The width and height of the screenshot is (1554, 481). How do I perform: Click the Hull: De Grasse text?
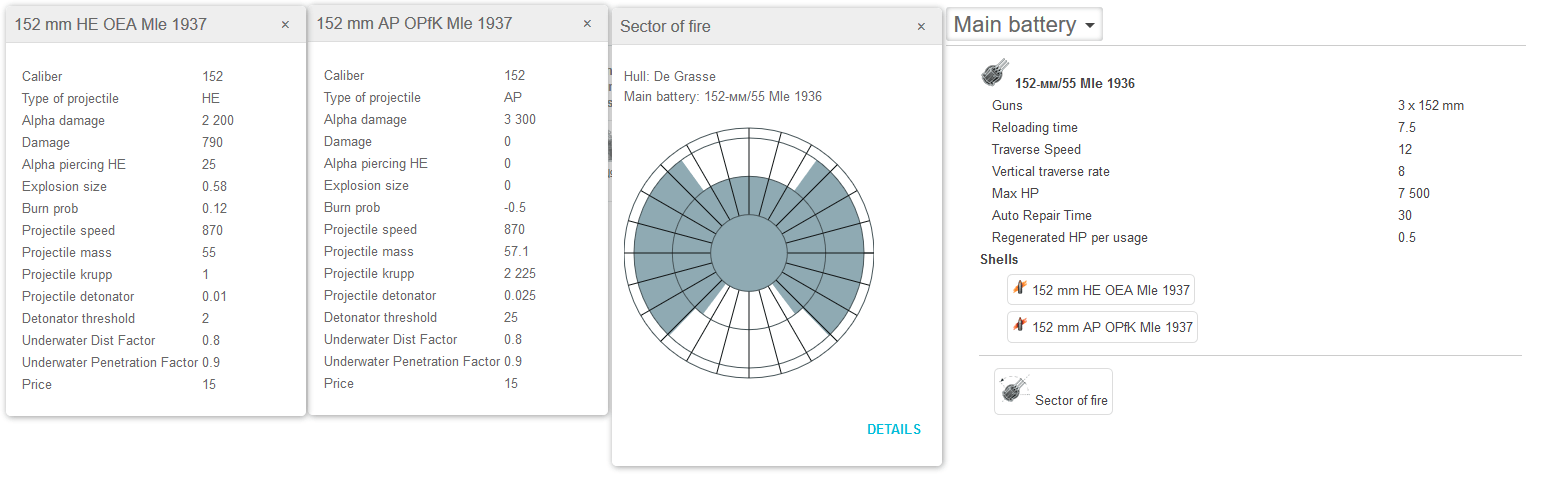click(669, 76)
